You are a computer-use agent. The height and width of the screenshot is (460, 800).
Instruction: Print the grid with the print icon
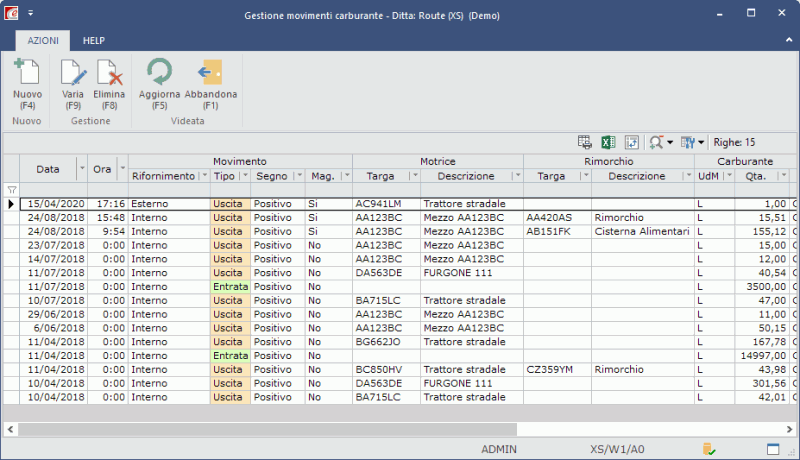coord(585,142)
